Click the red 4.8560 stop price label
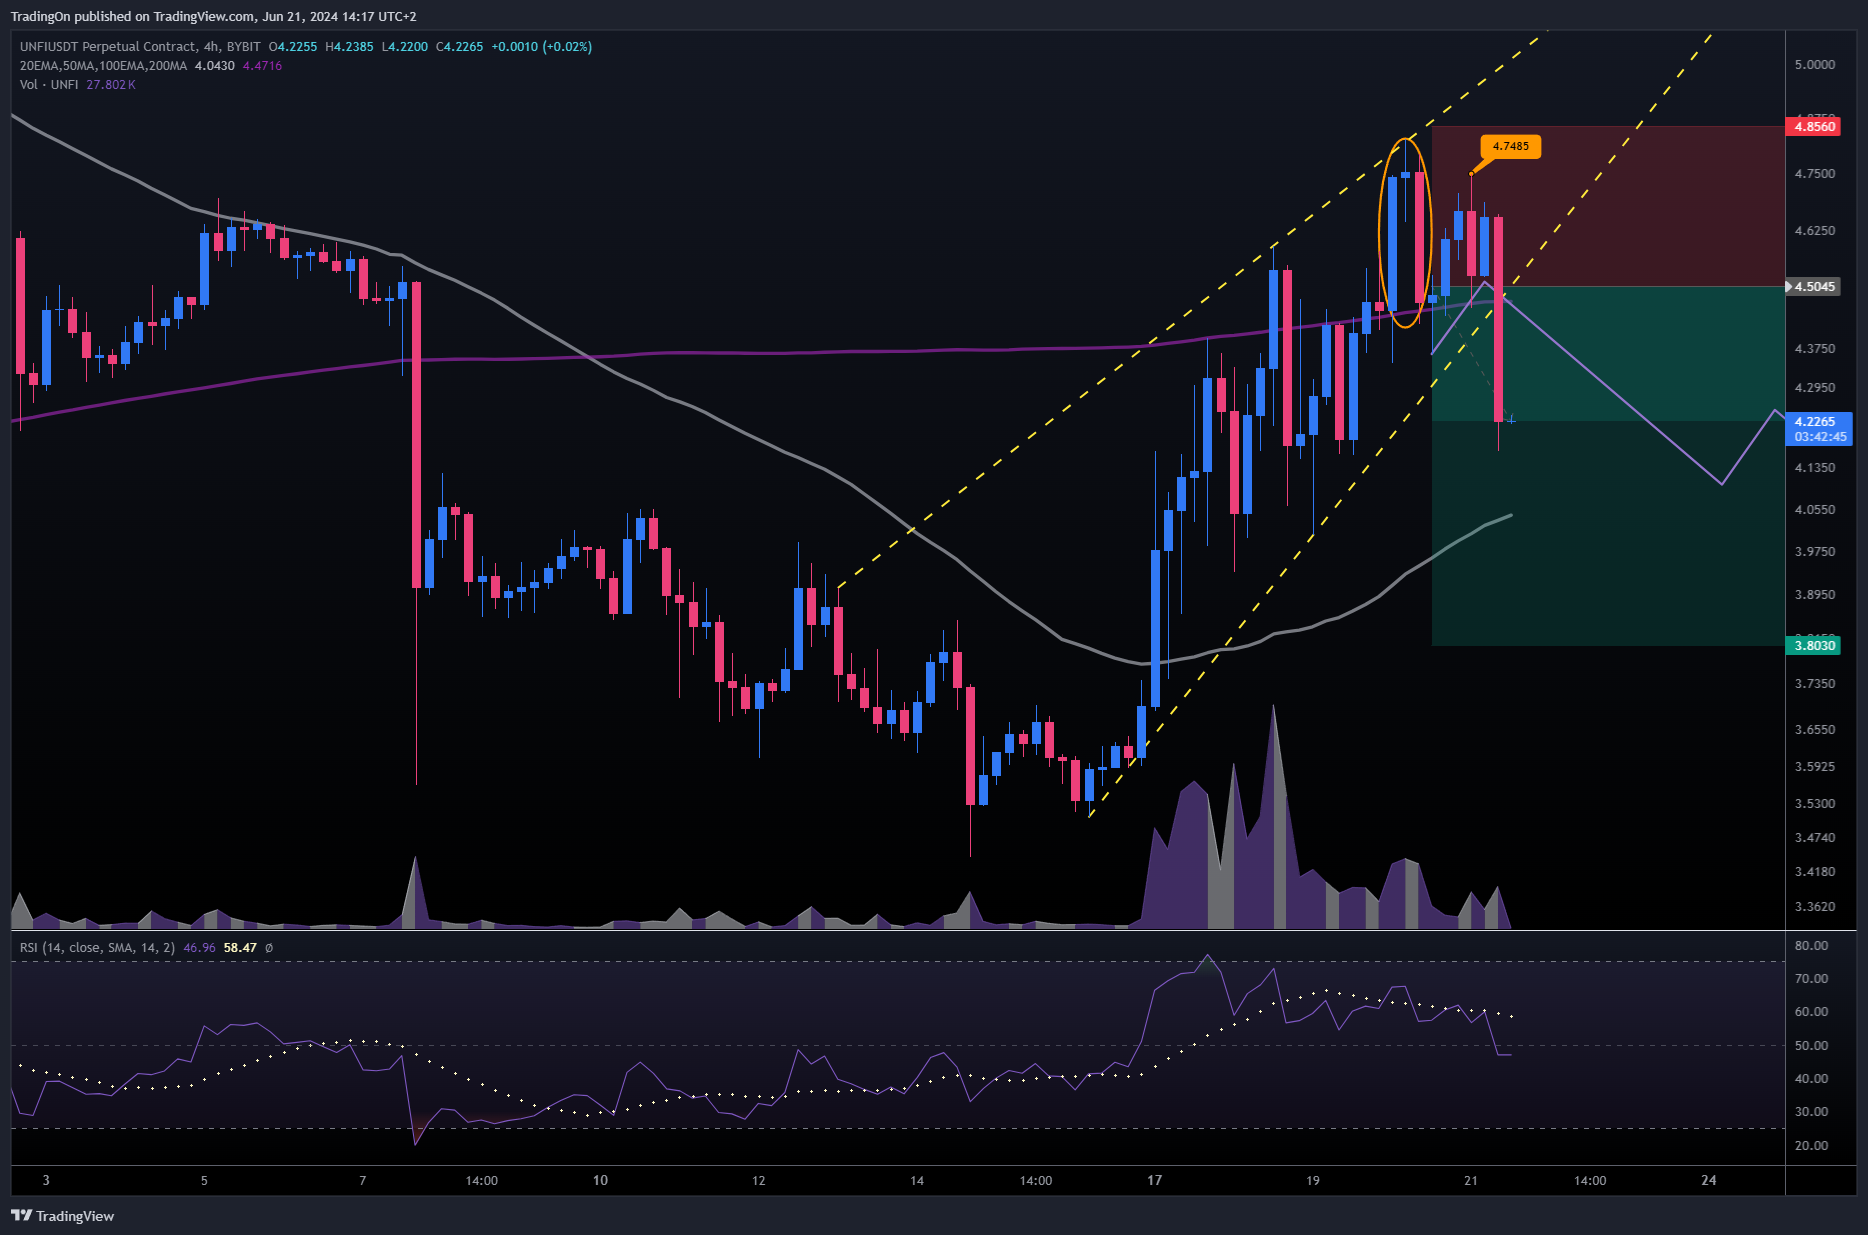The height and width of the screenshot is (1235, 1868). [1814, 126]
